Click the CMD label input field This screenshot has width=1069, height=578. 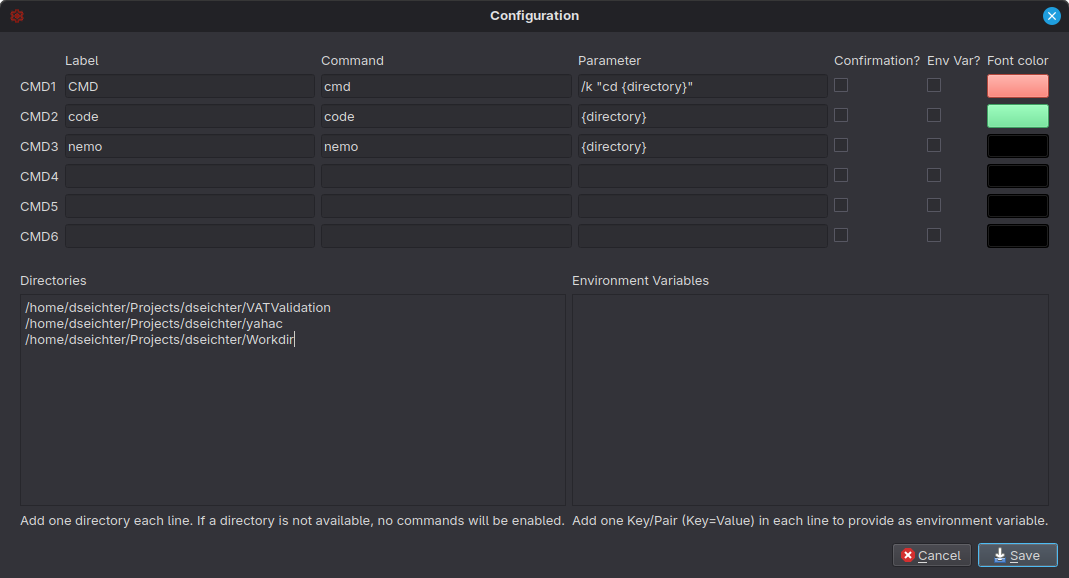click(x=189, y=86)
